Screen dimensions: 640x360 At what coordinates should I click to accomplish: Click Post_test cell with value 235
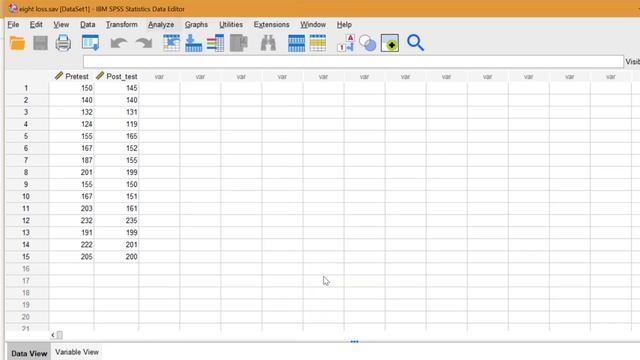pyautogui.click(x=116, y=220)
